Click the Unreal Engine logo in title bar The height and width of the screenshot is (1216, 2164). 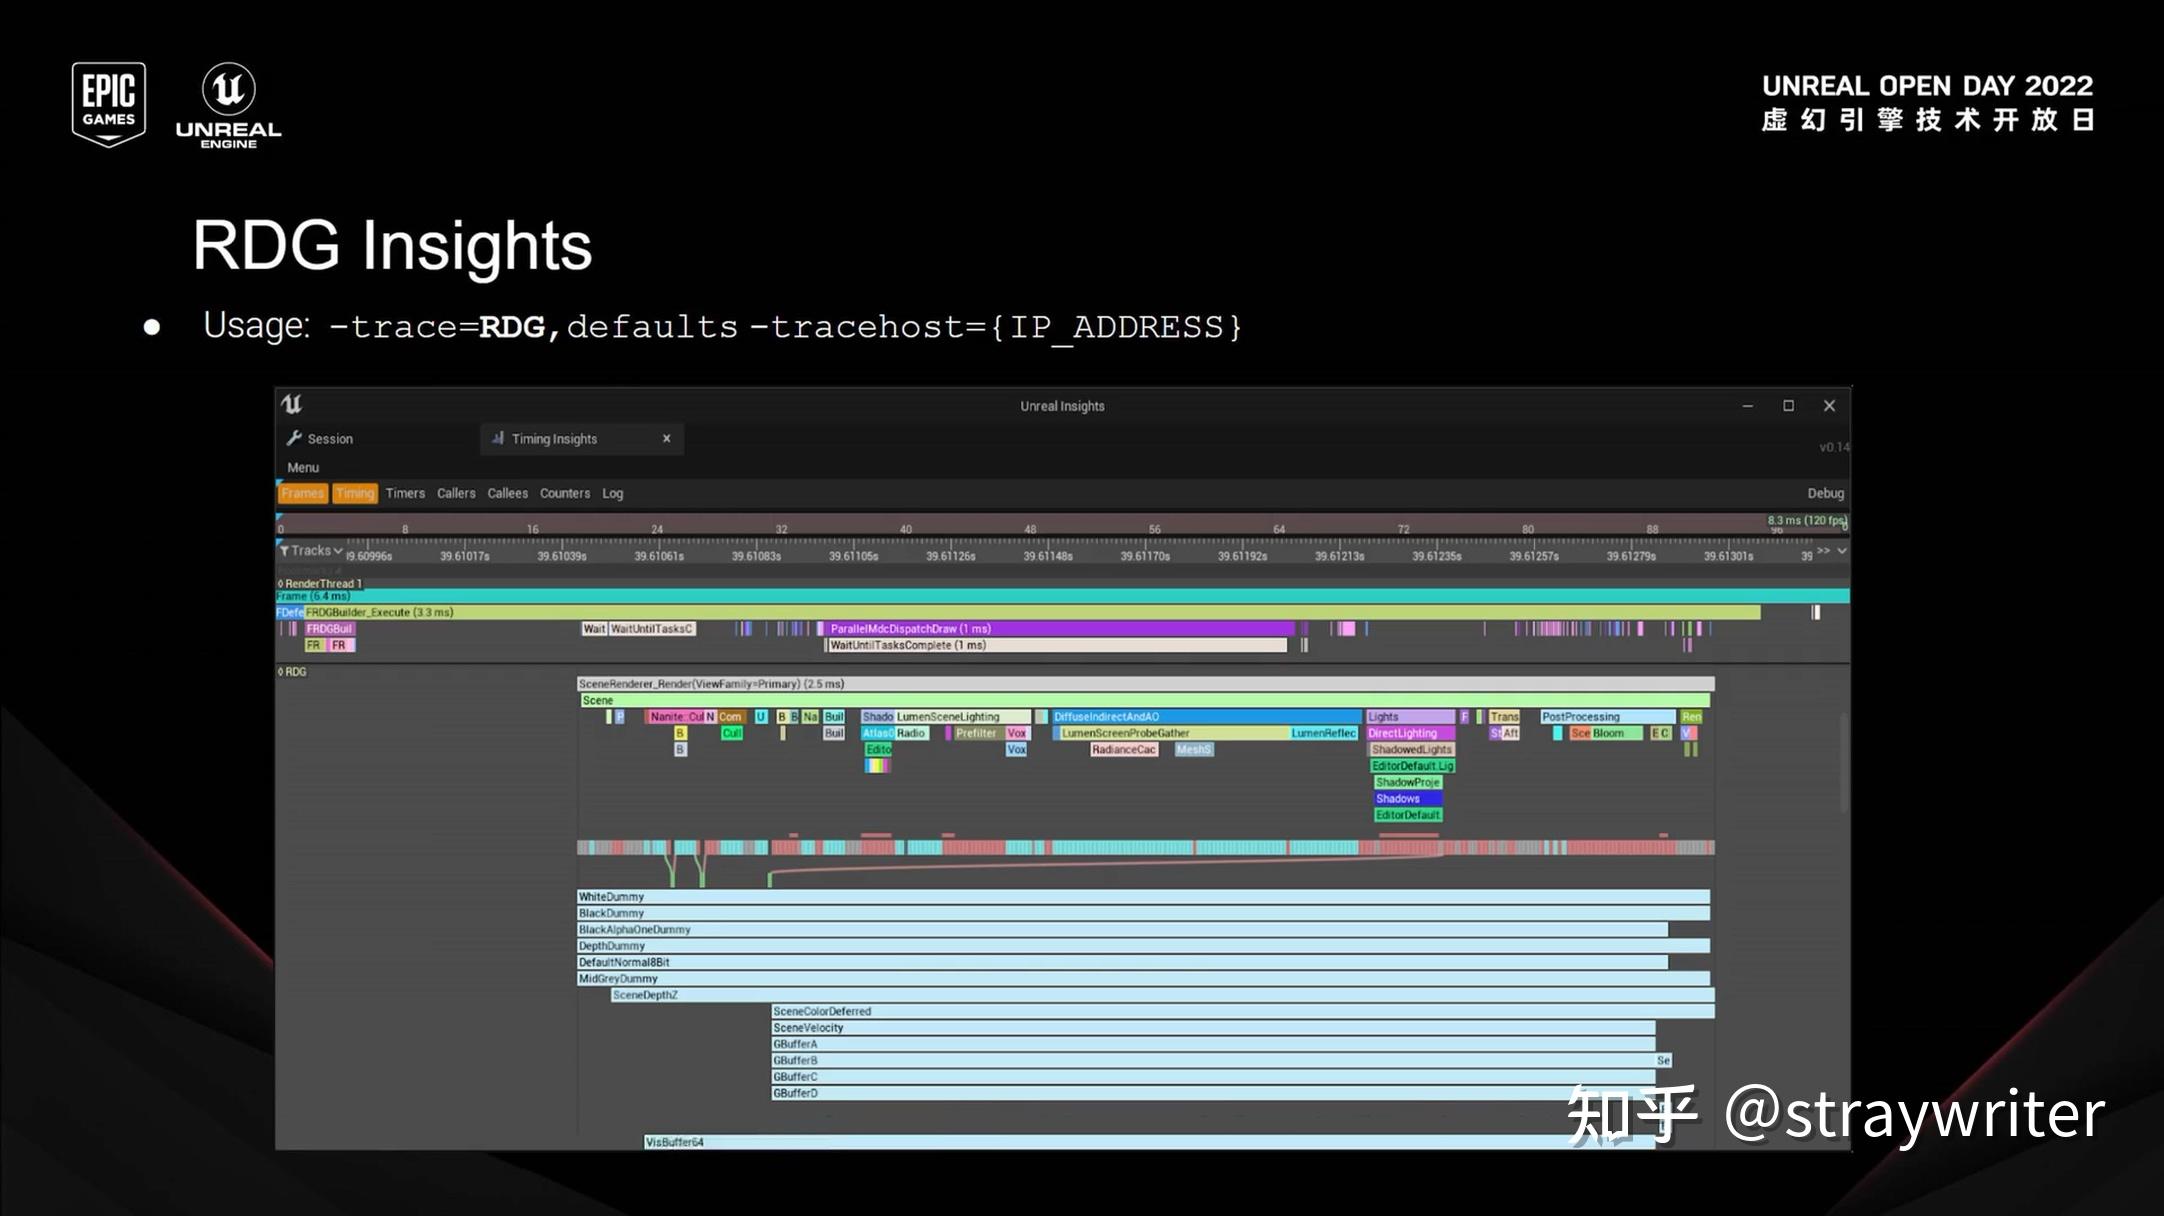[292, 404]
